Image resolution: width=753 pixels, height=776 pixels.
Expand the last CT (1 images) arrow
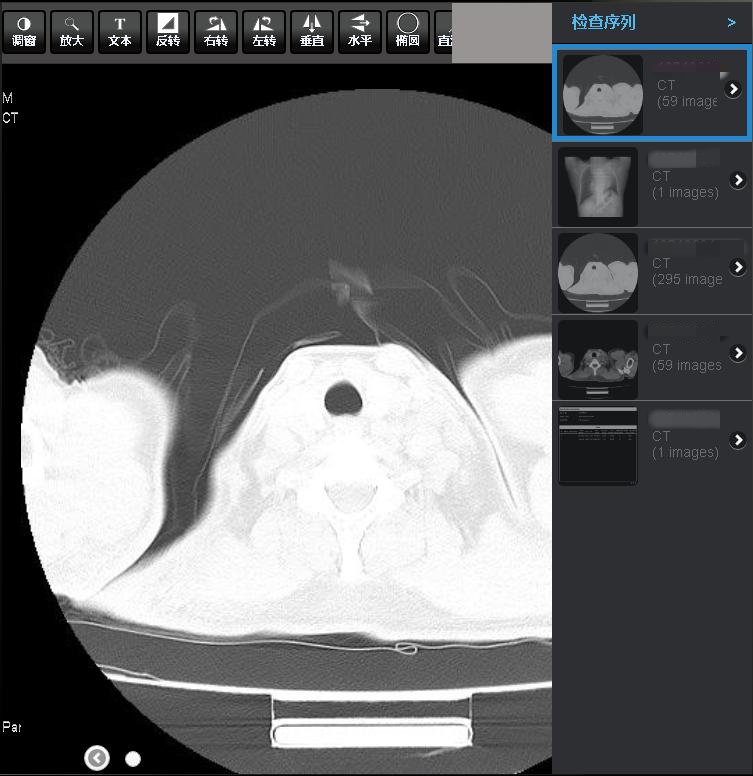pyautogui.click(x=738, y=440)
